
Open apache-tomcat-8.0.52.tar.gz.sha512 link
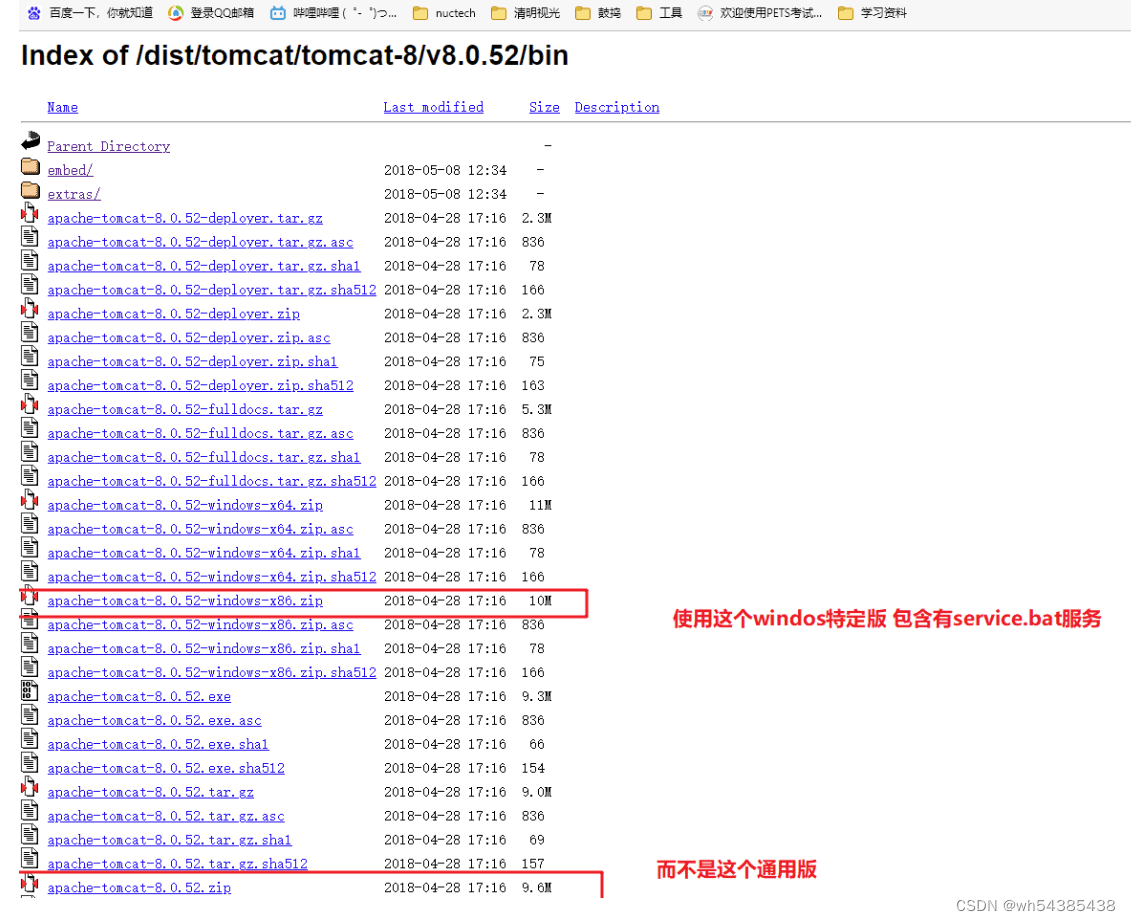click(177, 864)
